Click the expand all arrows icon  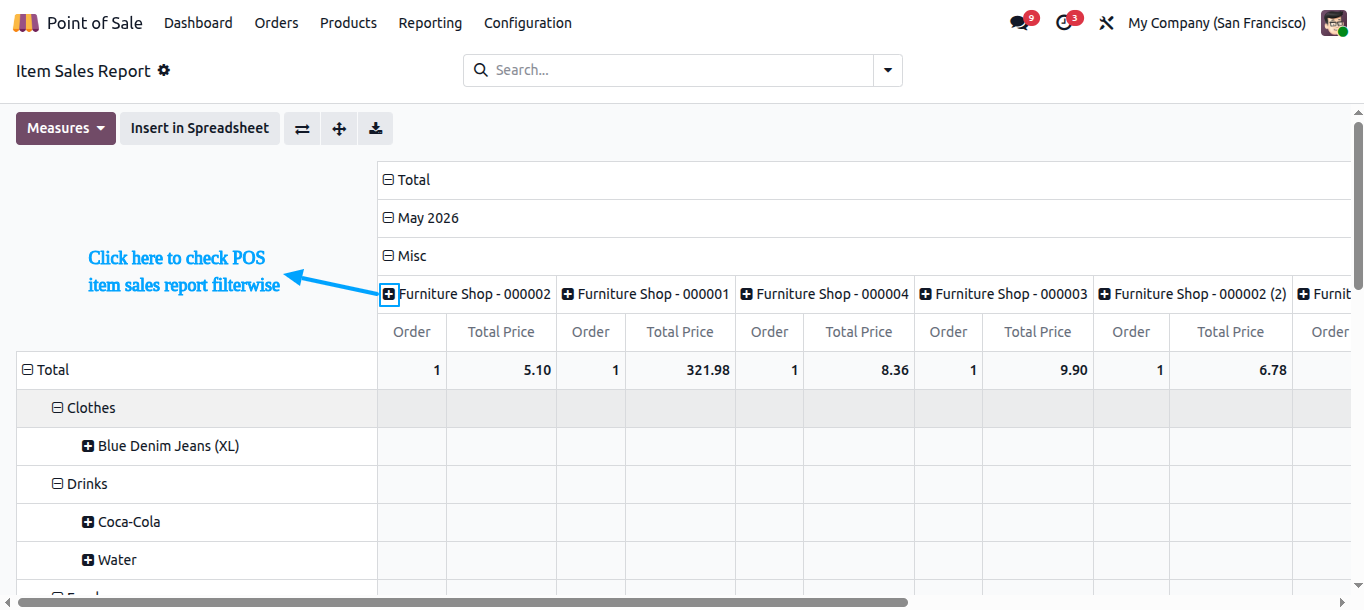pos(339,128)
